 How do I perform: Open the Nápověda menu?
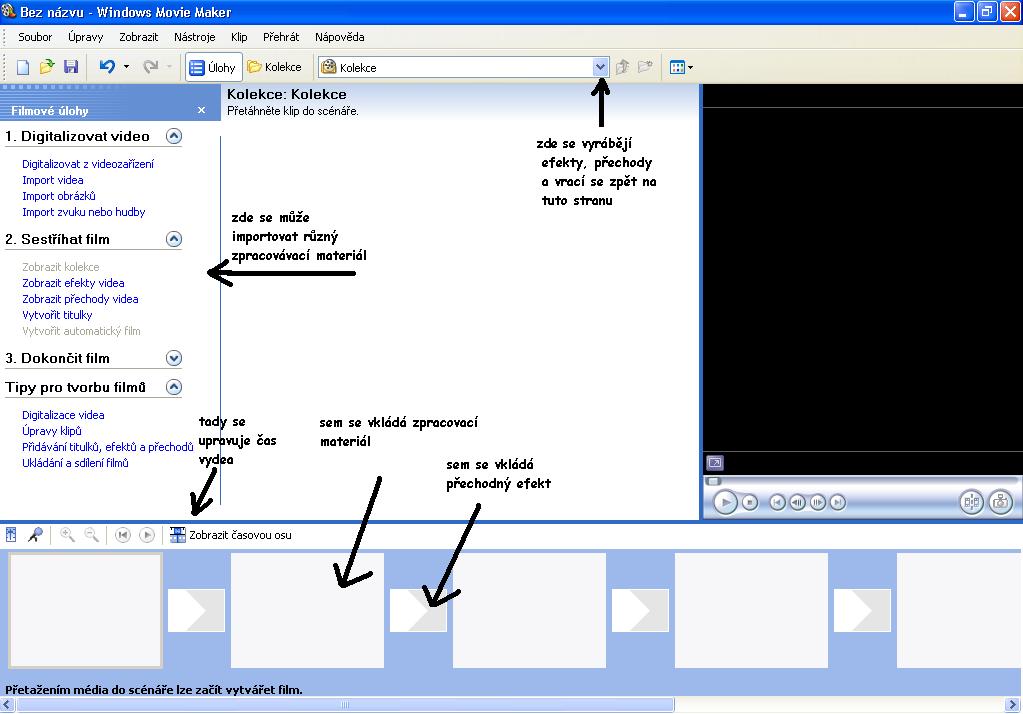pyautogui.click(x=339, y=37)
